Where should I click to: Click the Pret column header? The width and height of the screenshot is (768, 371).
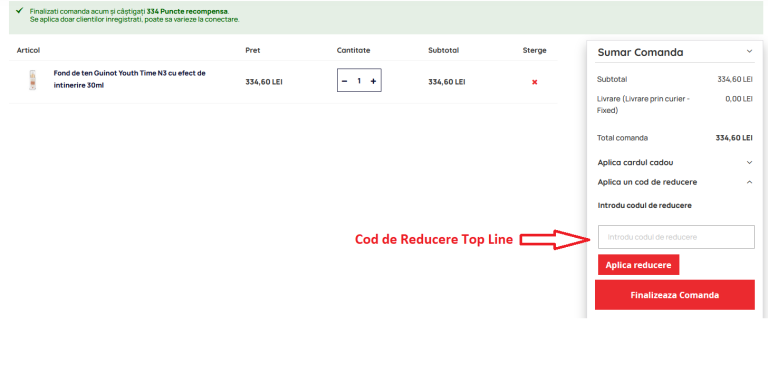point(253,50)
